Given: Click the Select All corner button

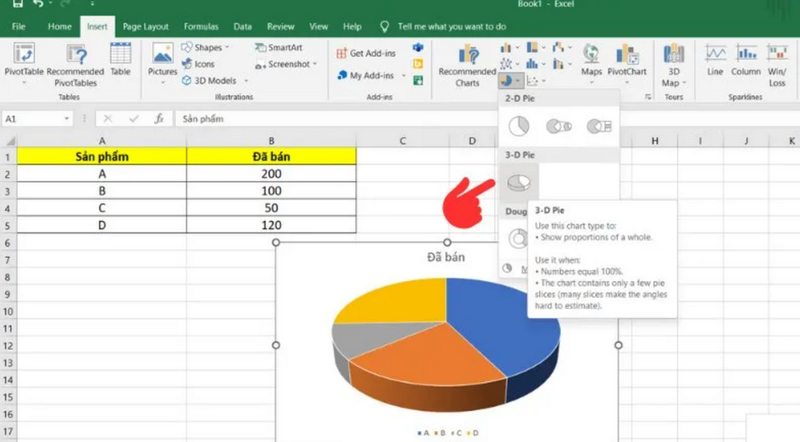Looking at the screenshot, I should pyautogui.click(x=9, y=141).
